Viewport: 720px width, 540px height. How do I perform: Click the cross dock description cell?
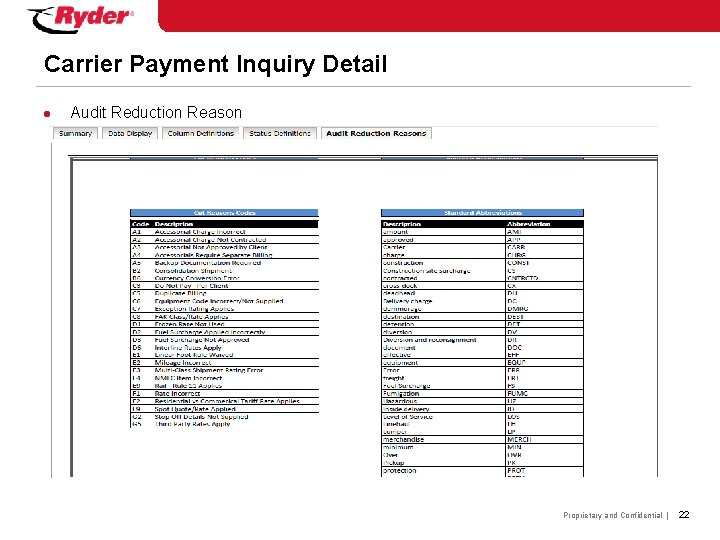pyautogui.click(x=444, y=286)
